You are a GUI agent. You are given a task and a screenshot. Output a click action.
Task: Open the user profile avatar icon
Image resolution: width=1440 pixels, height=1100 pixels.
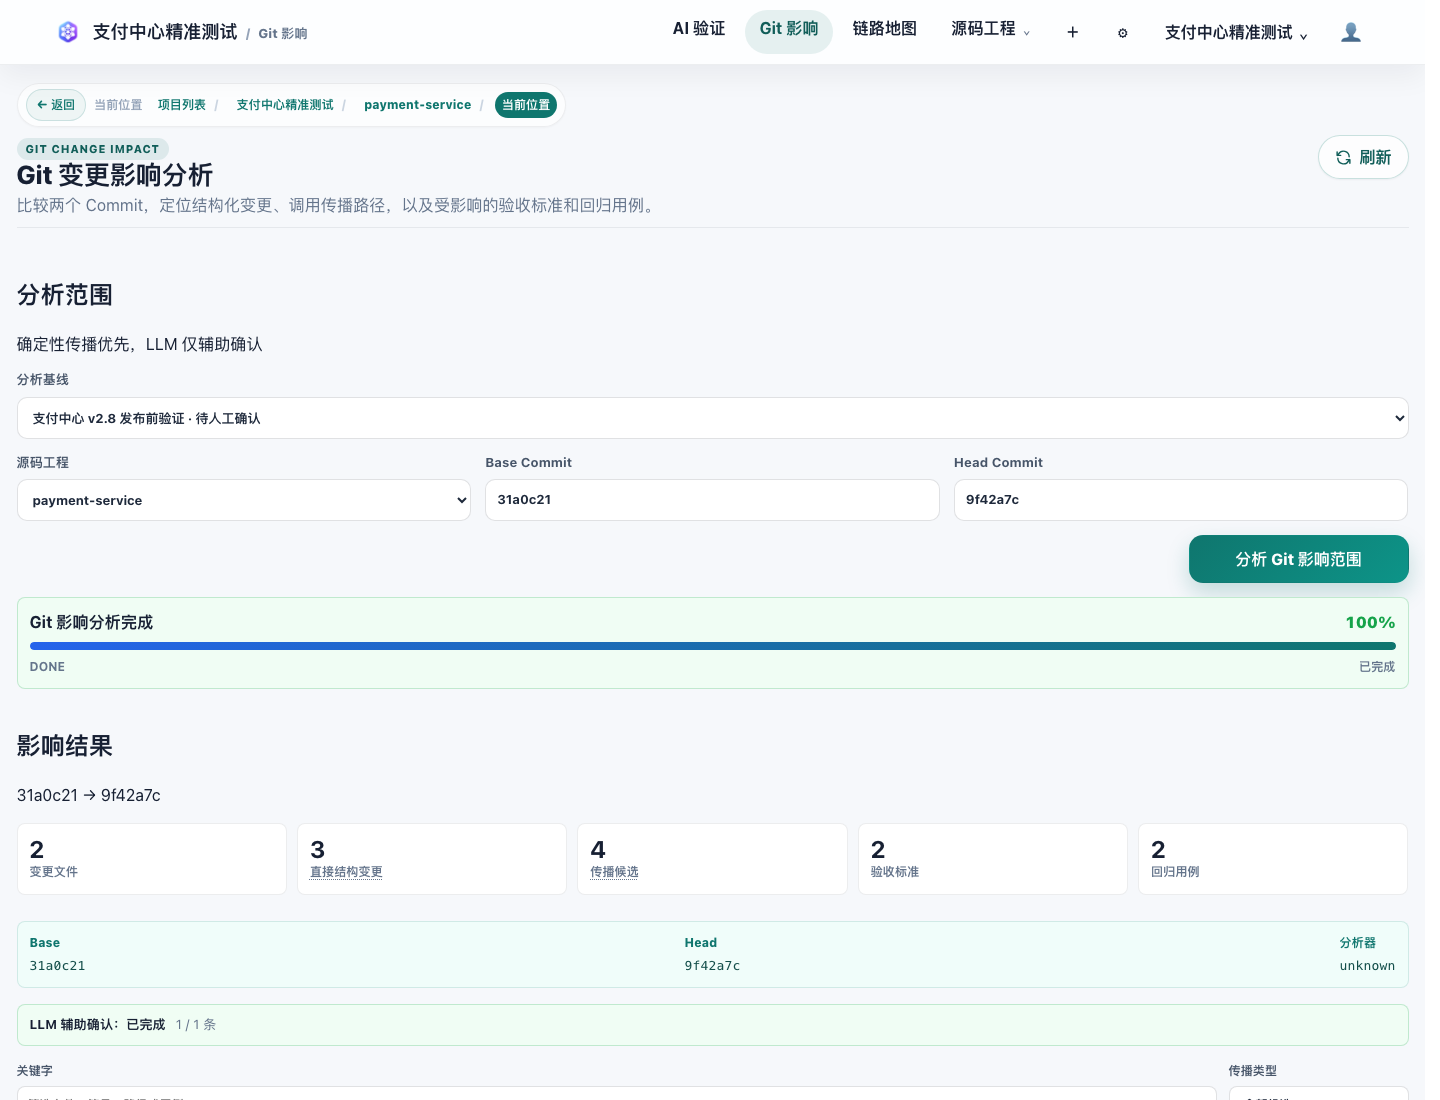1351,32
